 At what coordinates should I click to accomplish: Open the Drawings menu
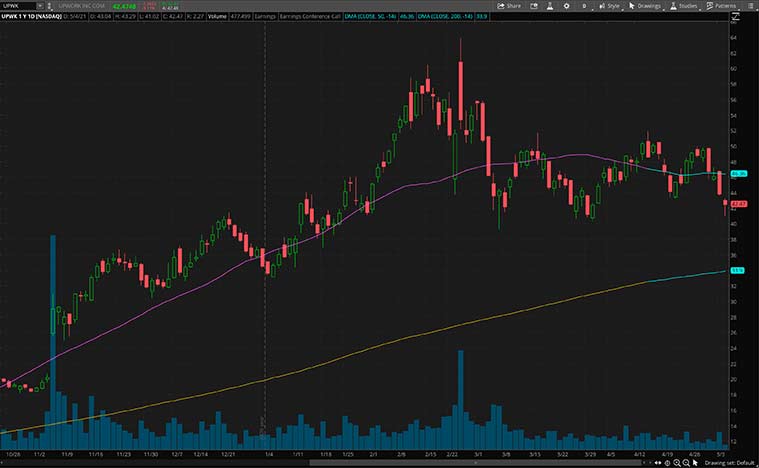tap(648, 5)
